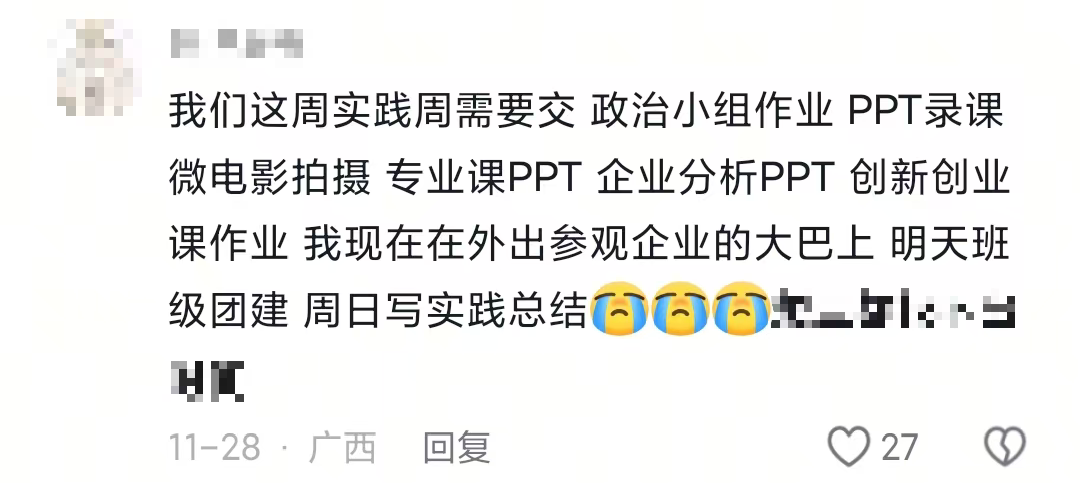Image resolution: width=1080 pixels, height=483 pixels.
Task: Click the middle crying emoji
Action: tap(680, 308)
